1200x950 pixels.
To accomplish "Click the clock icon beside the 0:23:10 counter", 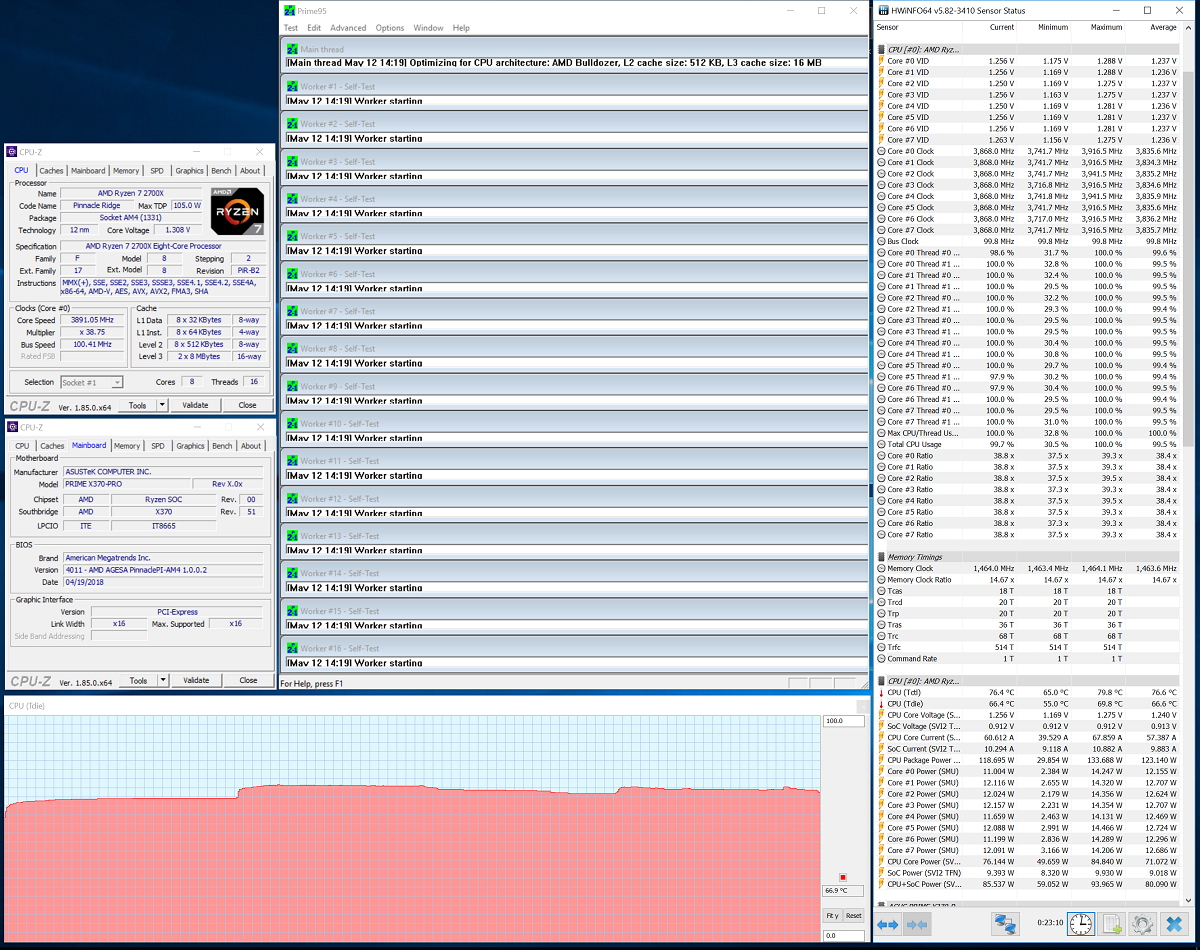I will (1080, 924).
